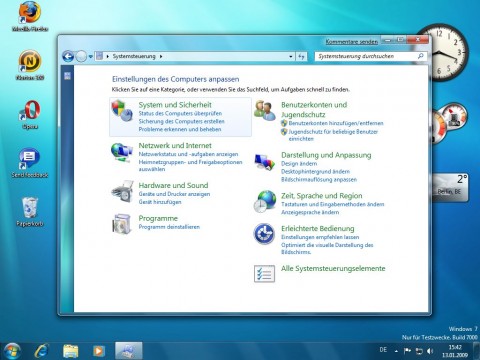Open System und Sicherheit heading
480x360 pixels.
(x=175, y=105)
